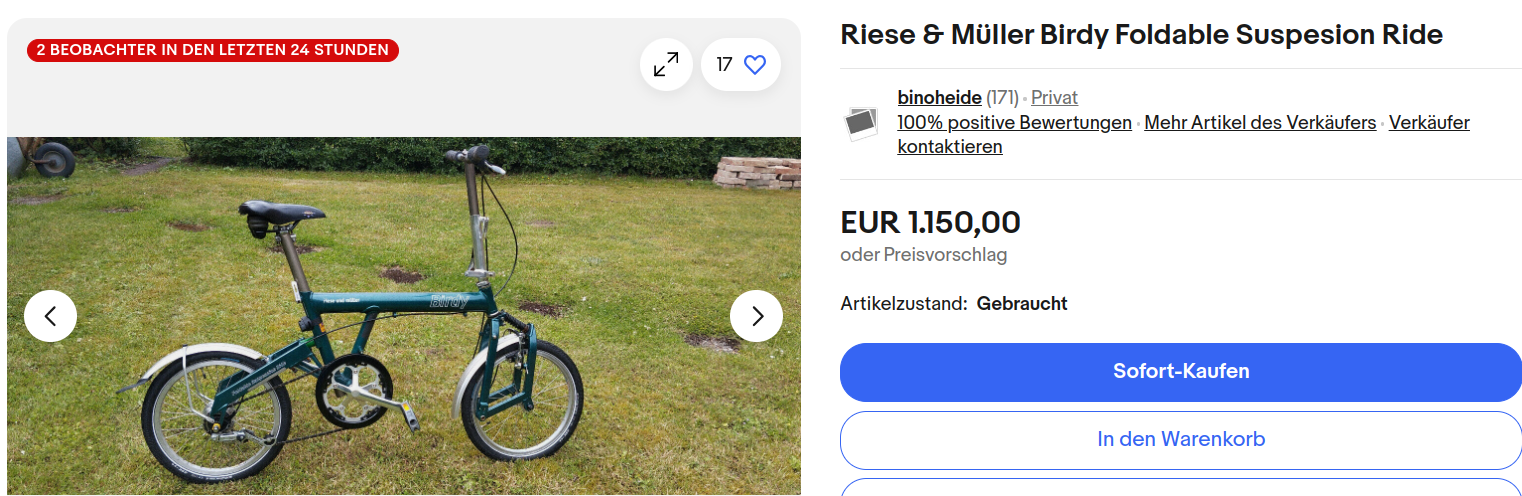View the seller's (171) feedback score
1522x496 pixels.
pyautogui.click(x=1002, y=98)
